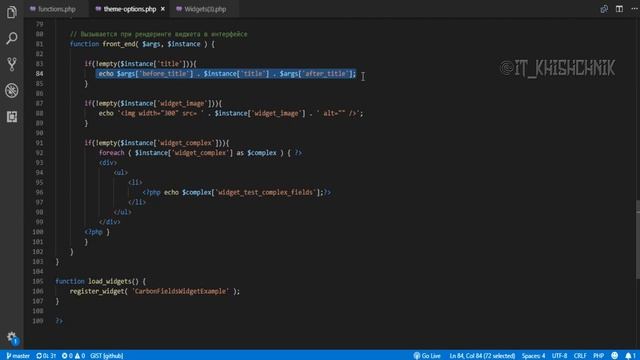Change CRLF end-of-line sequence
Viewport: 640px width, 360px height.
tap(580, 356)
